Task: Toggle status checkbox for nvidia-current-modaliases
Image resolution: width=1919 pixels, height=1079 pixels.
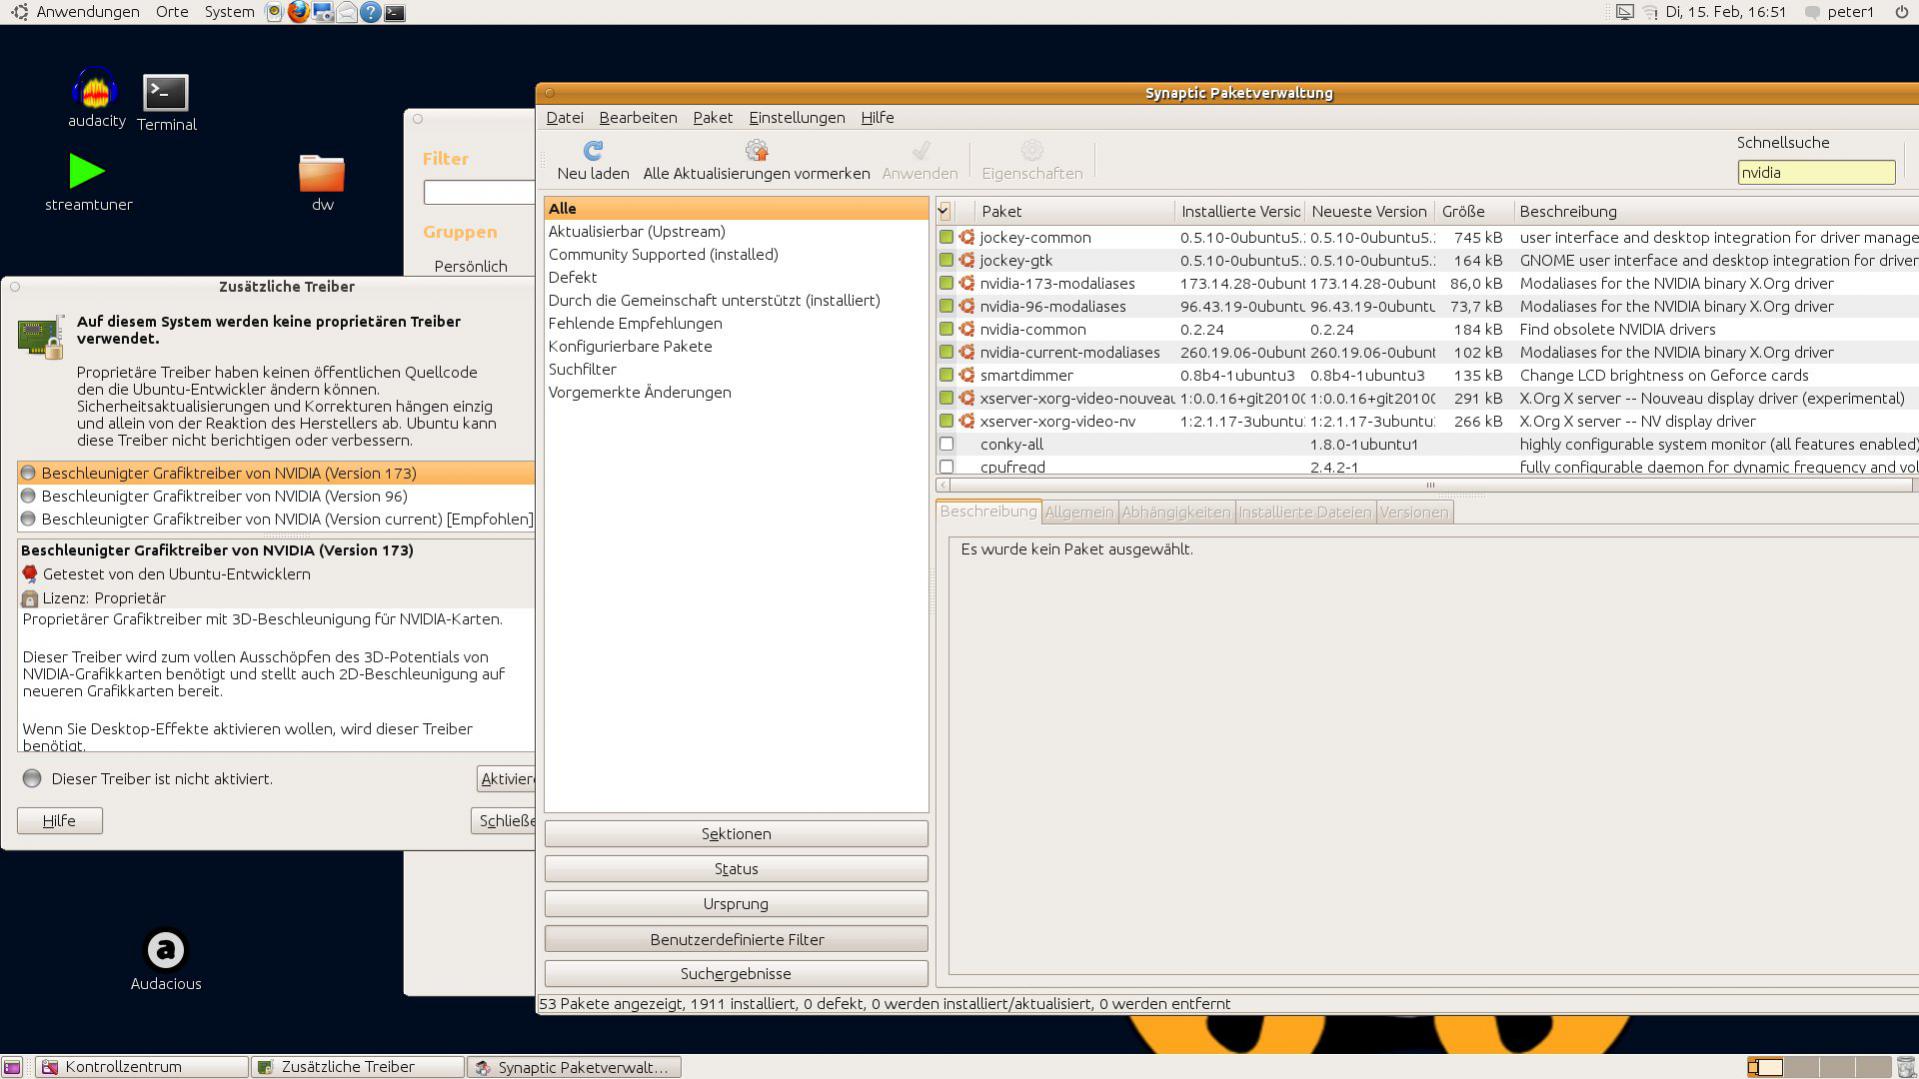Action: click(946, 352)
